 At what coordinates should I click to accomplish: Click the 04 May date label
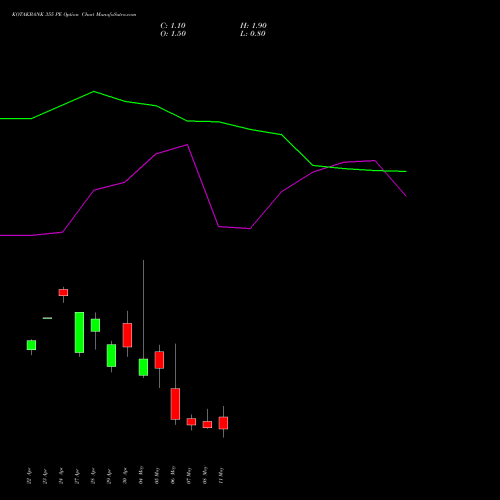[141, 475]
